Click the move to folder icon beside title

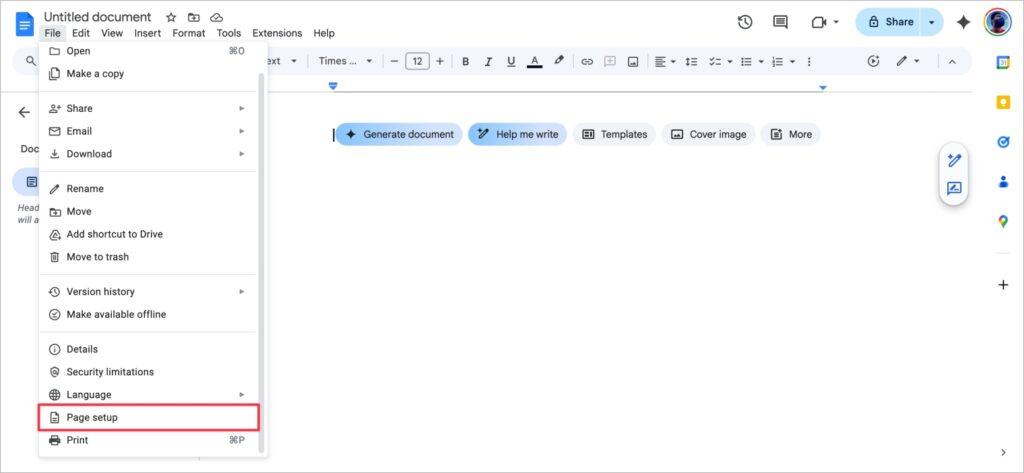194,18
